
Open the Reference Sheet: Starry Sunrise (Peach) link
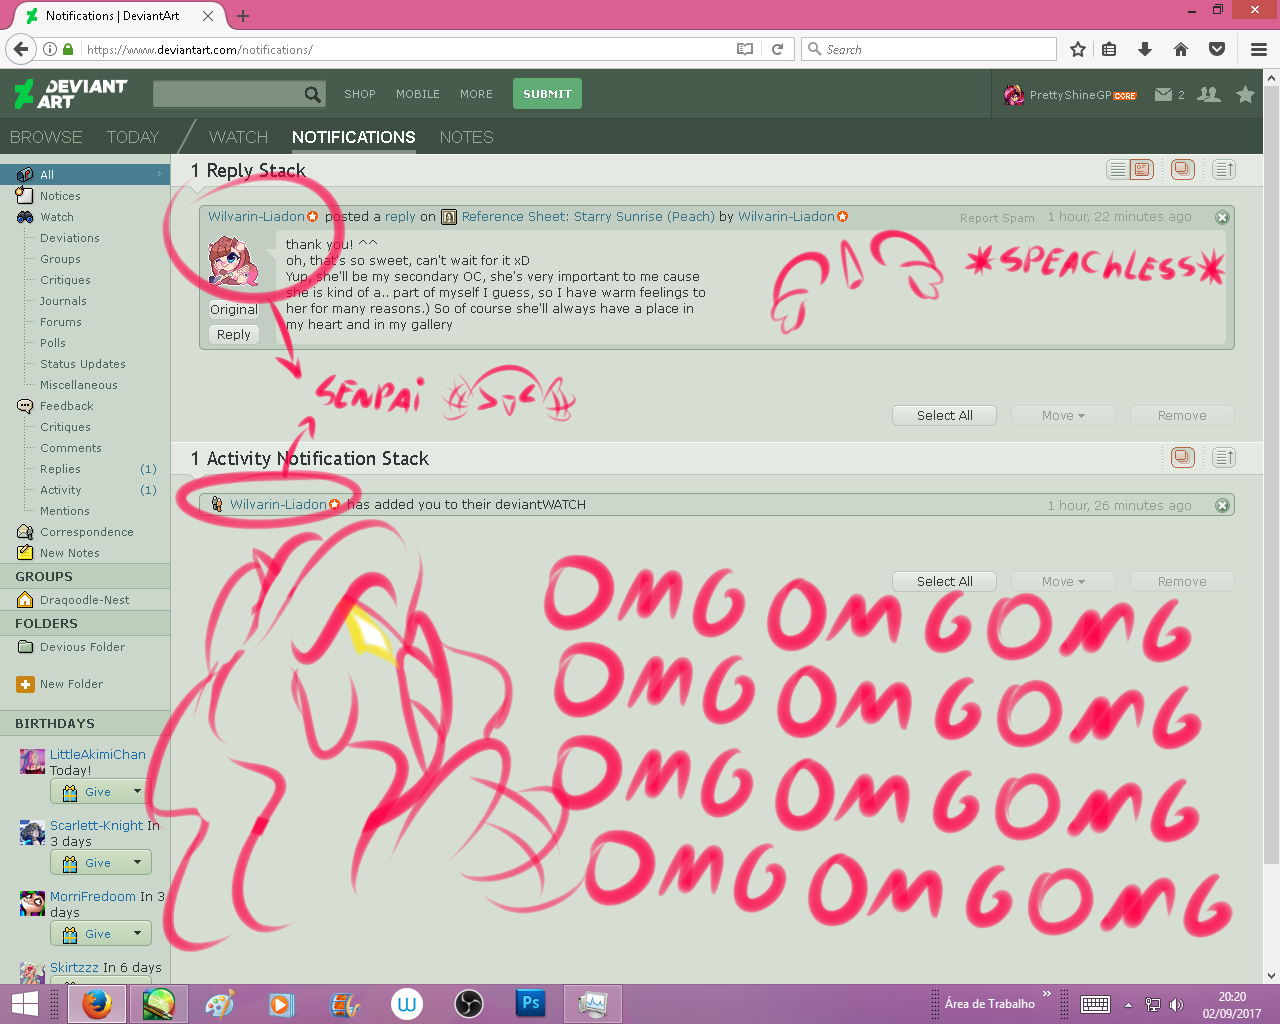(588, 217)
